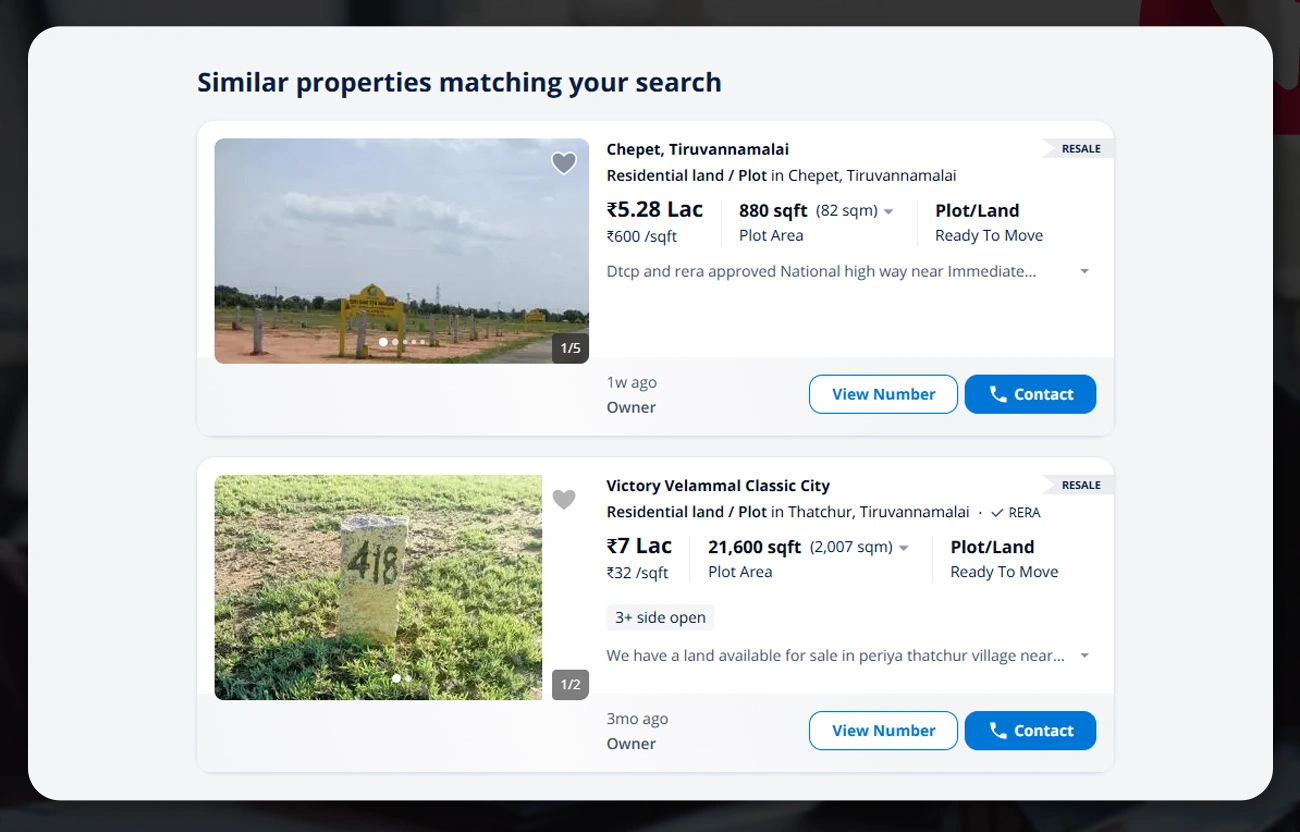Favorite the Victory Velammal Classic City listing
This screenshot has height=832, width=1300.
click(x=564, y=499)
